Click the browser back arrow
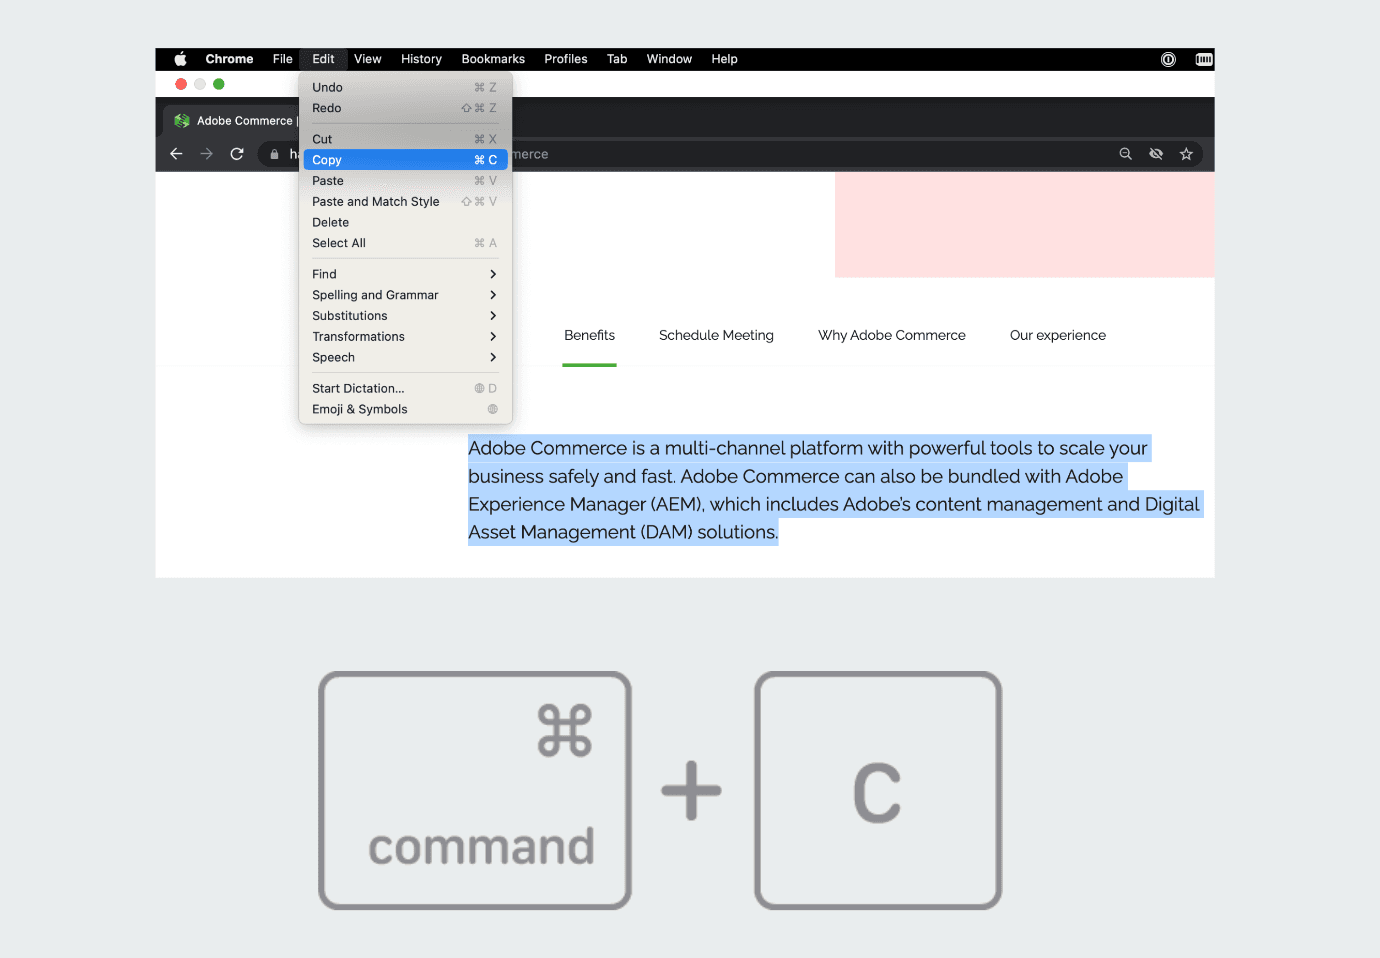The width and height of the screenshot is (1380, 958). click(176, 154)
